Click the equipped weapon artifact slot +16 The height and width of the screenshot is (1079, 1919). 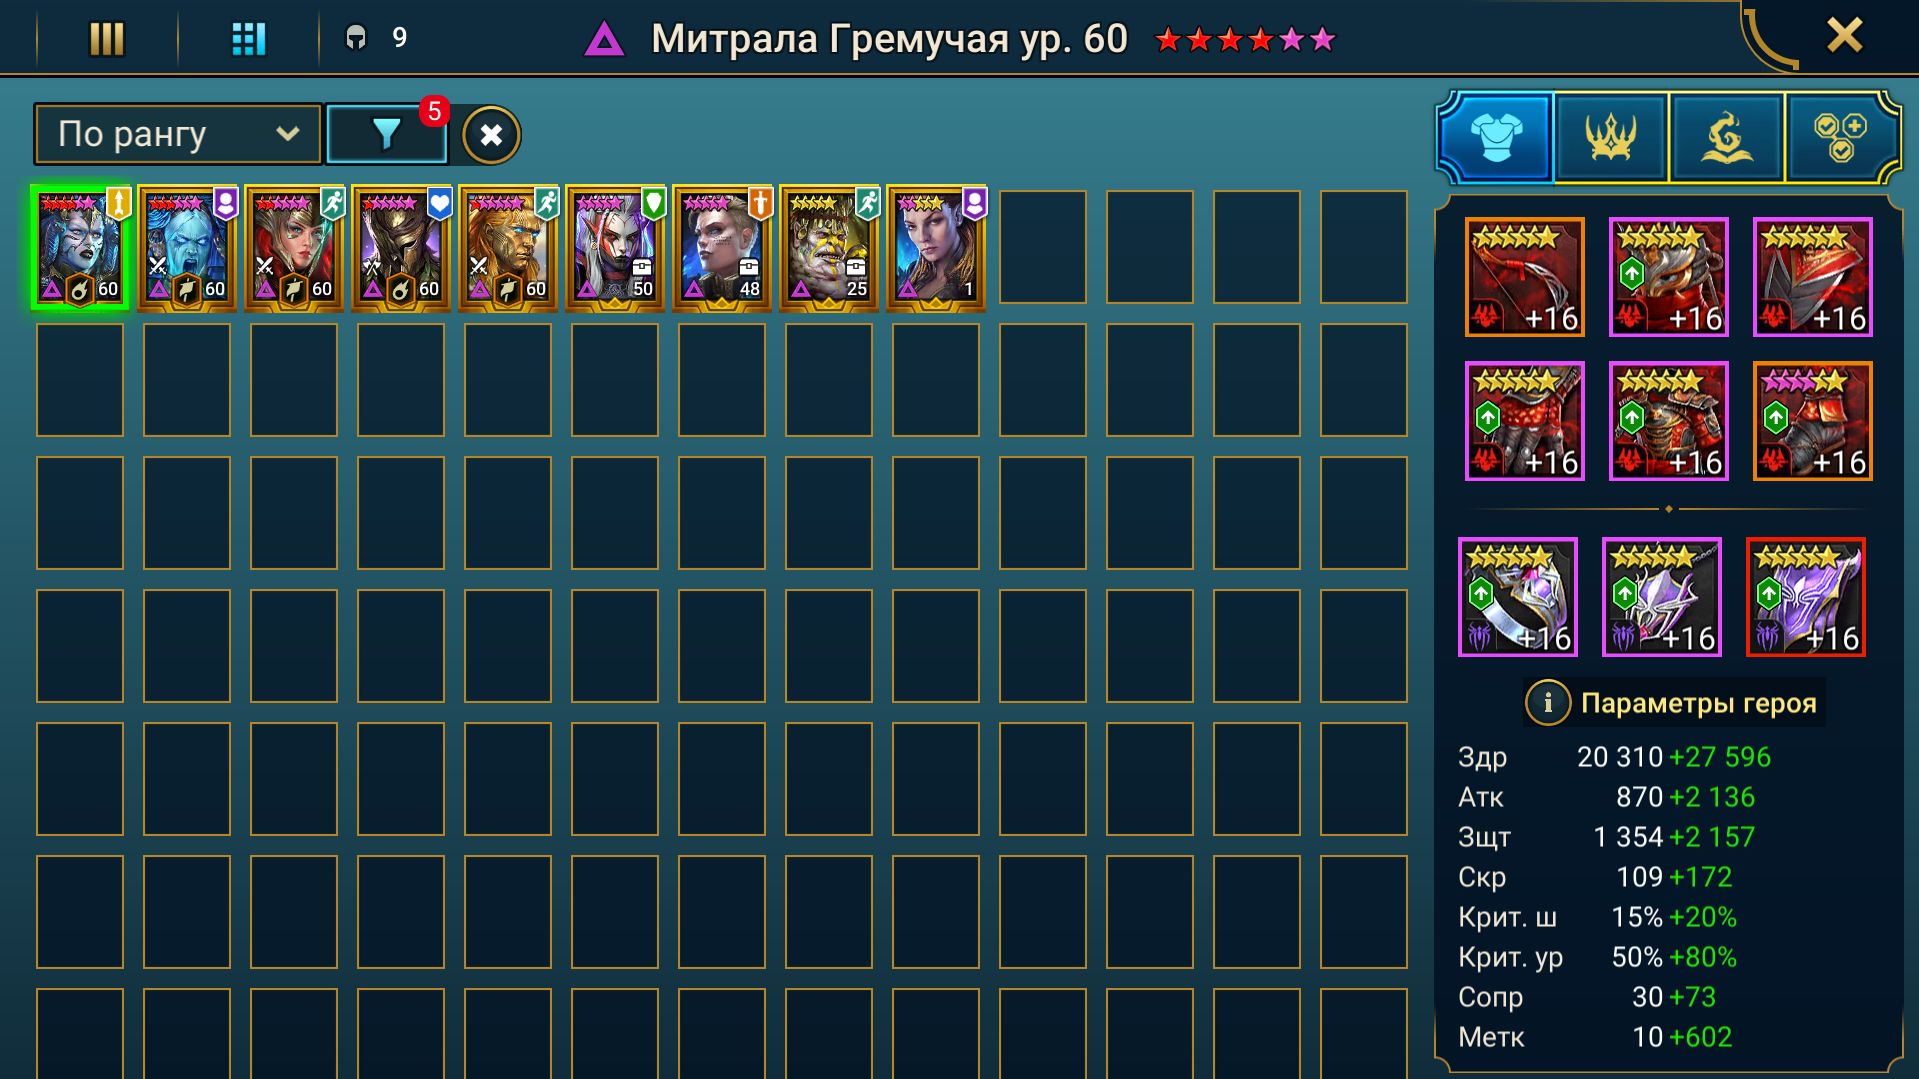1524,277
